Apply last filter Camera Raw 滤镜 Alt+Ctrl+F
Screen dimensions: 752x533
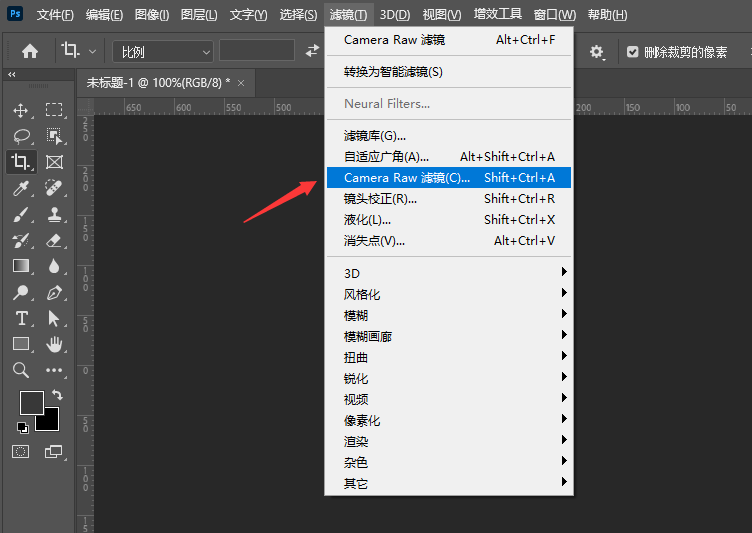point(449,40)
